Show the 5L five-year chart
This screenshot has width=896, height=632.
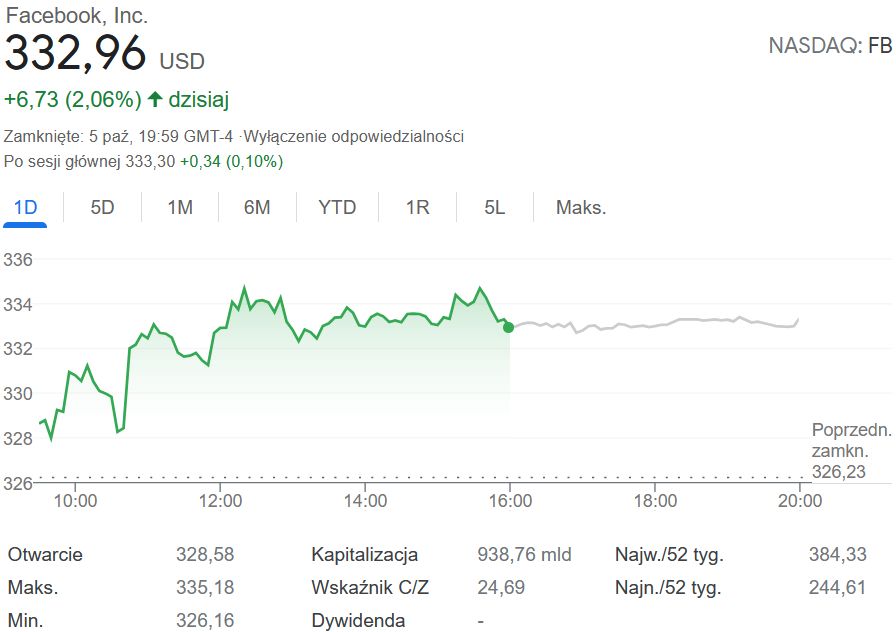pyautogui.click(x=494, y=208)
